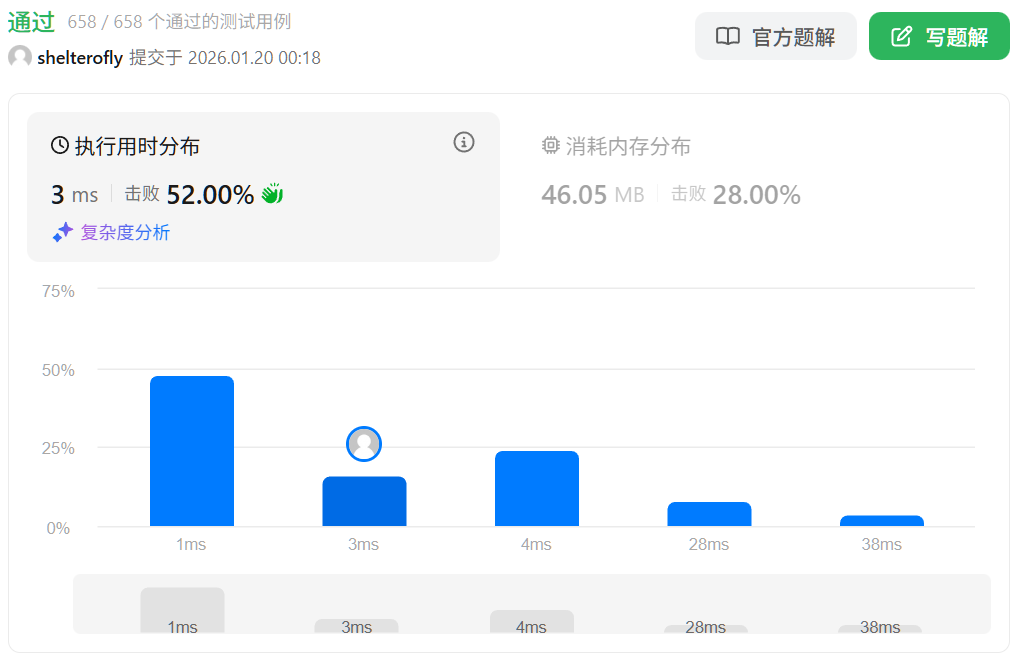Open the 官方题解 official solution
Image resolution: width=1017 pixels, height=657 pixels.
[x=775, y=37]
